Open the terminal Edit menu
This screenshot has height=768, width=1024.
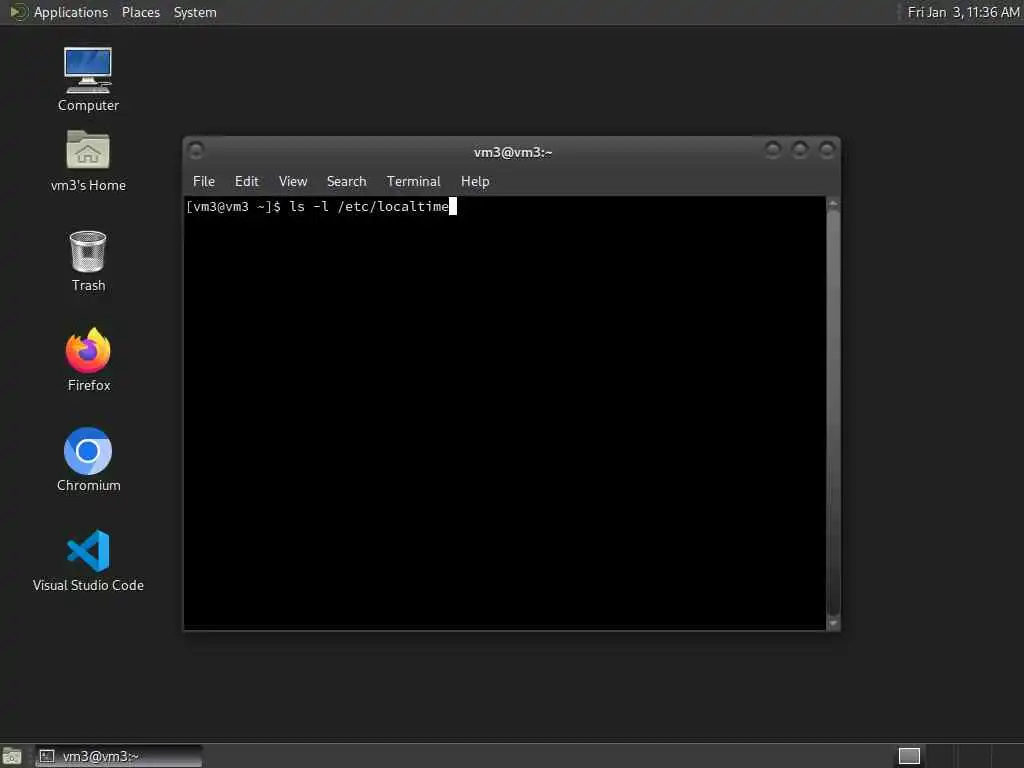247,182
